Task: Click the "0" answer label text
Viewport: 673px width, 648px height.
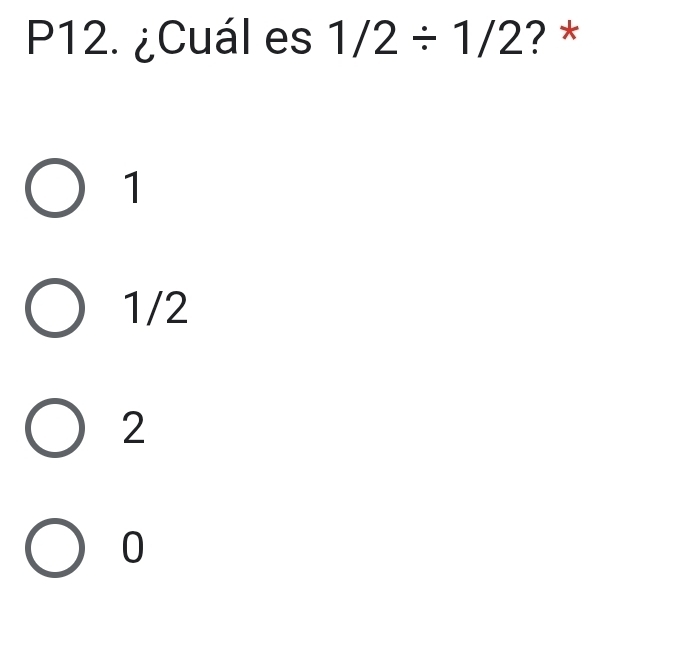Action: pos(133,547)
